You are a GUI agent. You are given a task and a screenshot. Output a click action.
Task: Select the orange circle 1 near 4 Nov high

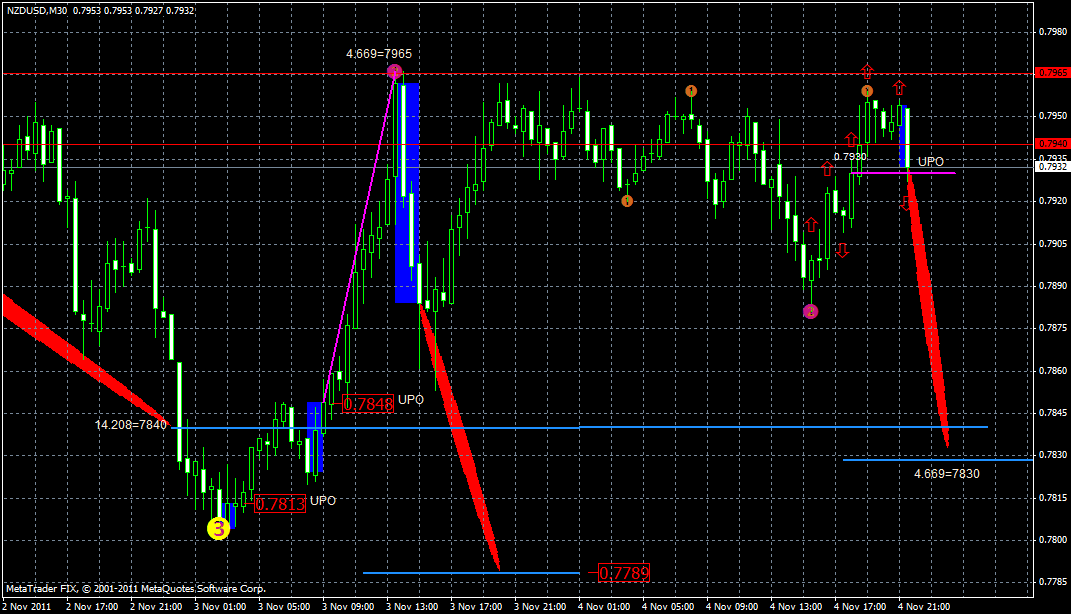[x=867, y=89]
